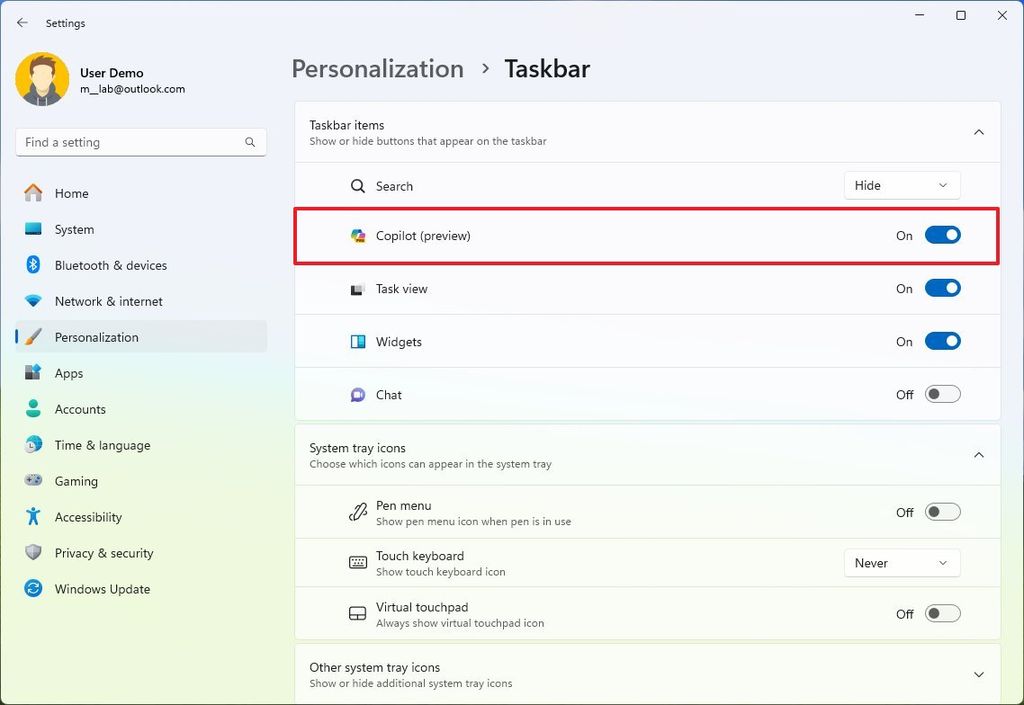Click the Touch keyboard icon

pyautogui.click(x=357, y=562)
